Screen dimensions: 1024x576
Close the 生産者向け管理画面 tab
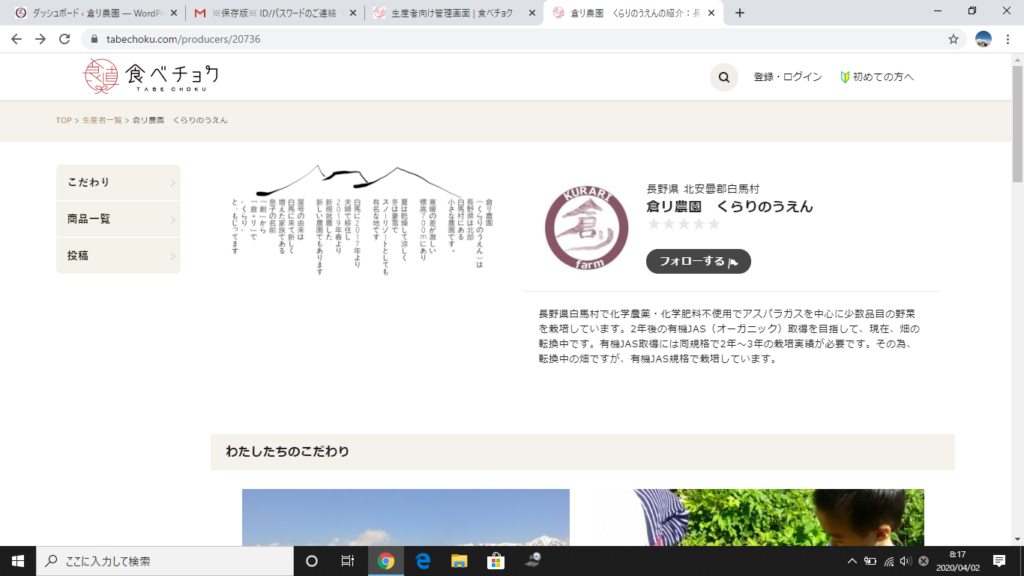point(532,13)
